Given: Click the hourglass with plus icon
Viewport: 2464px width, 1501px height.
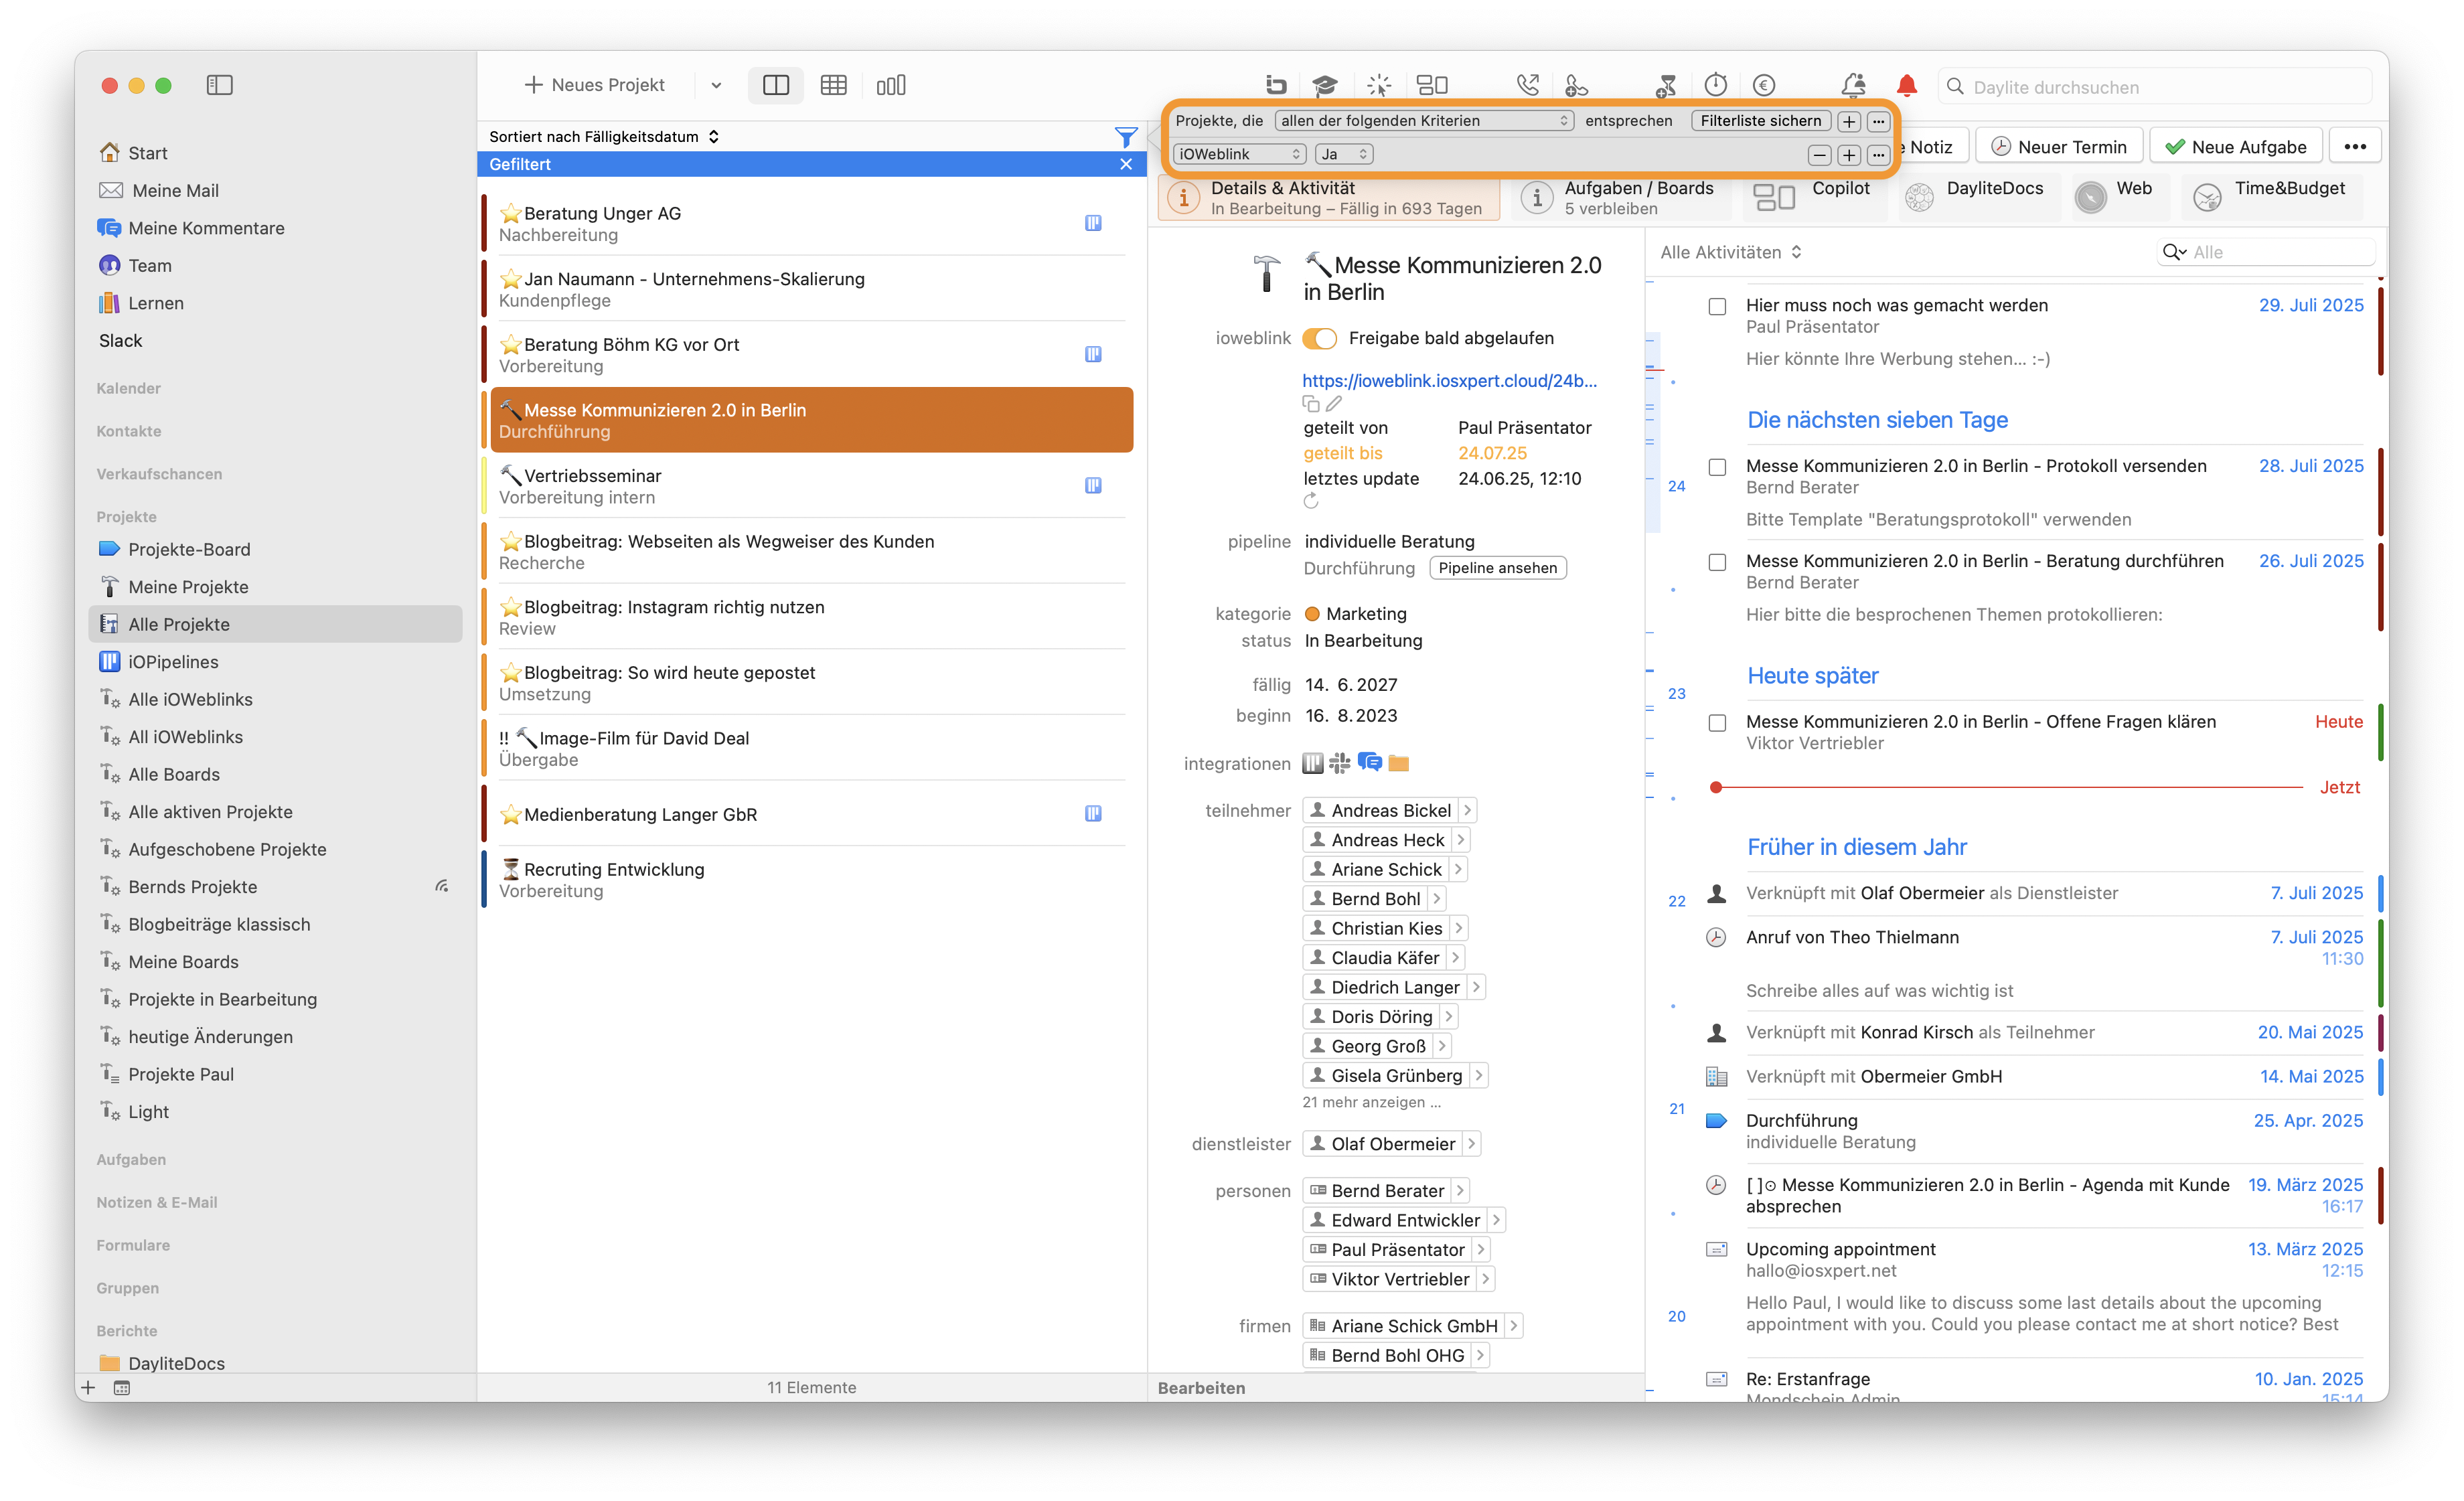Looking at the screenshot, I should [1666, 85].
